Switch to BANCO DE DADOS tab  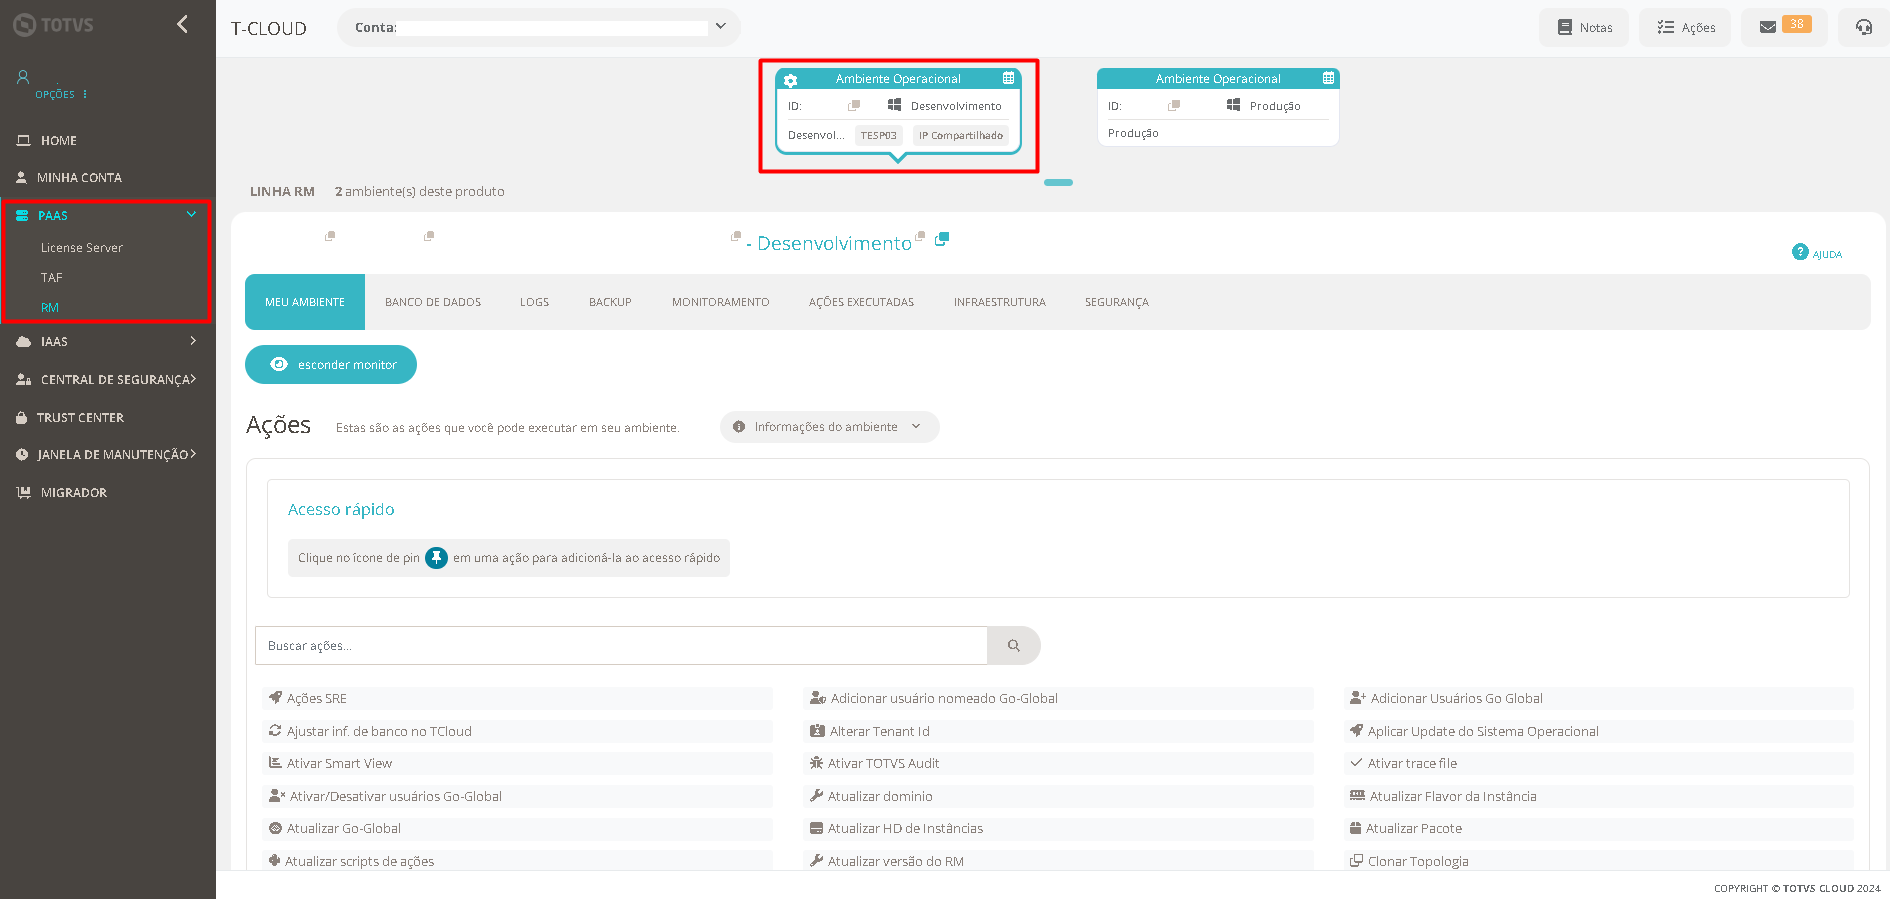pyautogui.click(x=433, y=302)
